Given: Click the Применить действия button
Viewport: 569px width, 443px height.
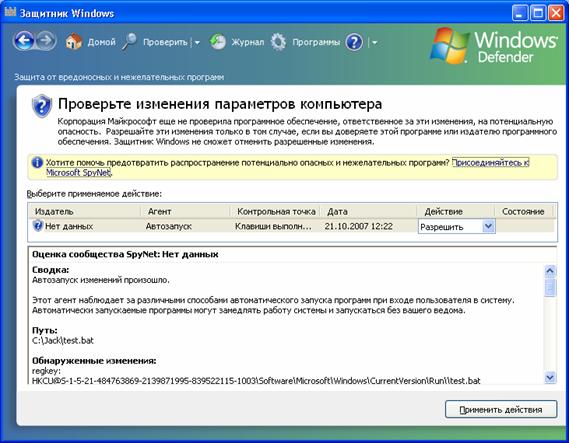Looking at the screenshot, I should point(501,409).
